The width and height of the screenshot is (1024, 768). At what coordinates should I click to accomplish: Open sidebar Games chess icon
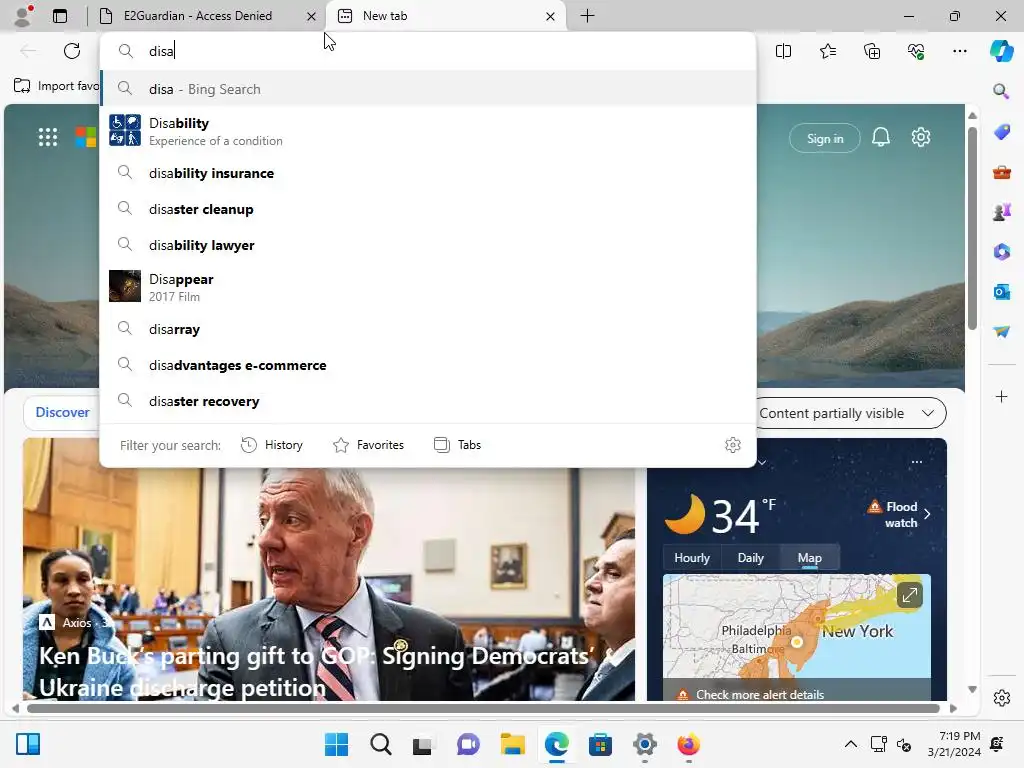pyautogui.click(x=1001, y=212)
